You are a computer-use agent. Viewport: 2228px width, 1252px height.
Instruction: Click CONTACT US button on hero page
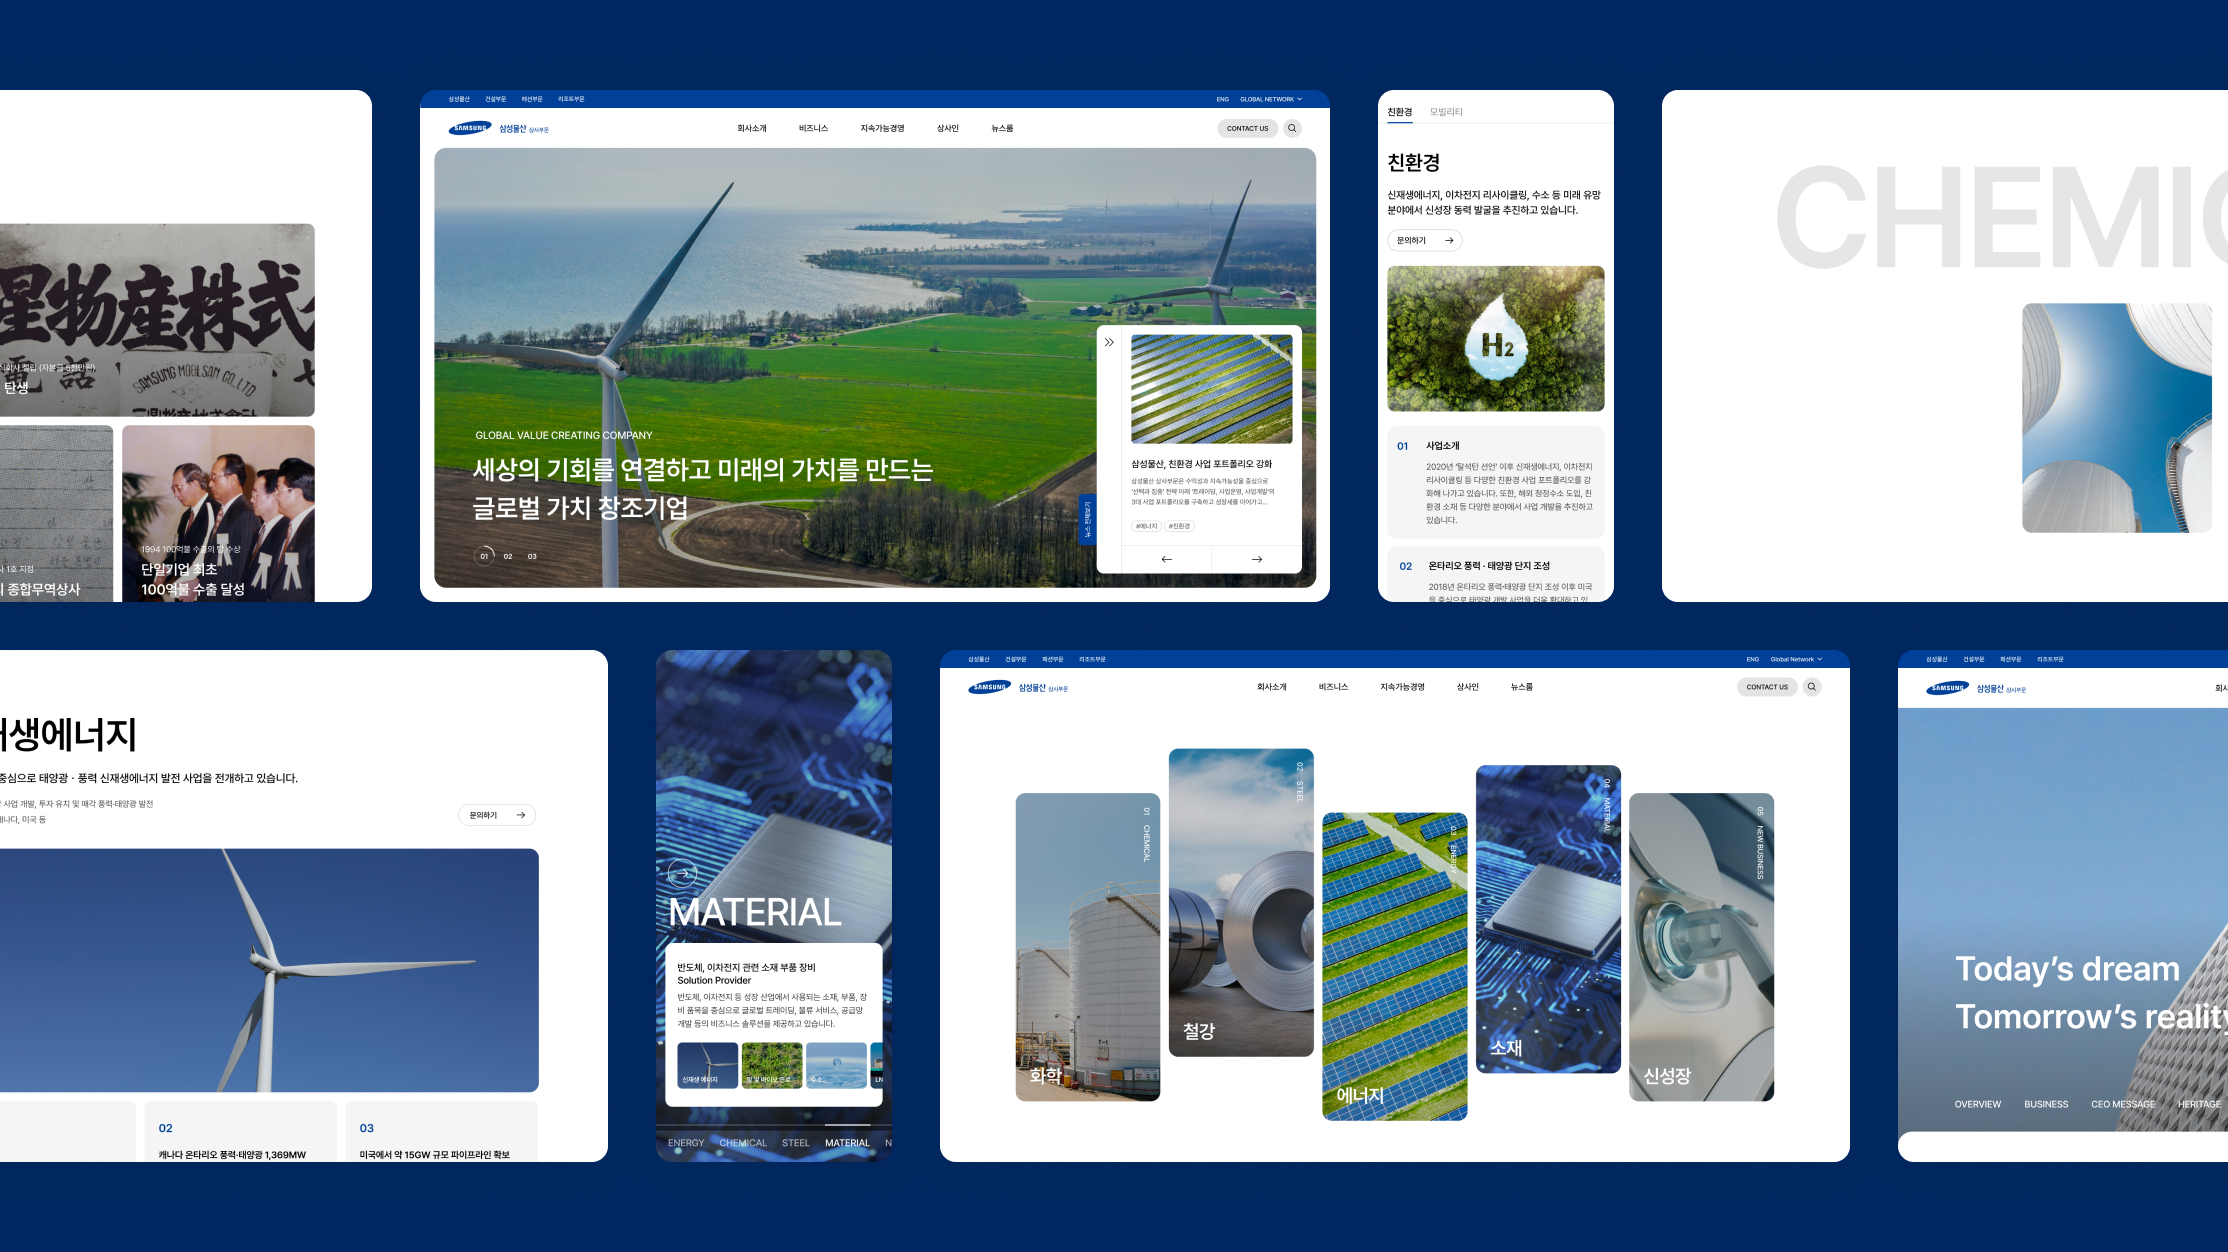[x=1247, y=128]
